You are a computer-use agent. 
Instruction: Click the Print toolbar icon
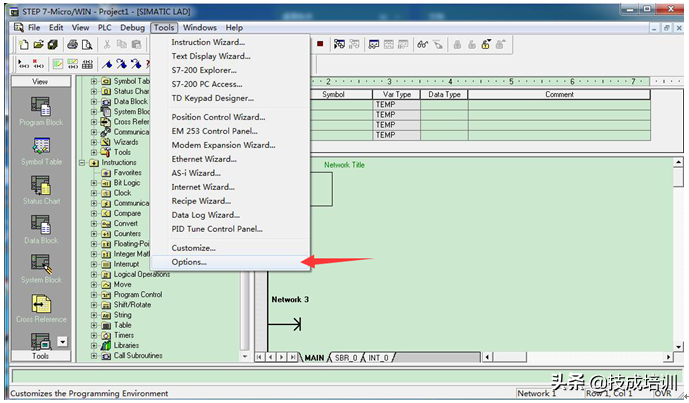click(x=73, y=44)
